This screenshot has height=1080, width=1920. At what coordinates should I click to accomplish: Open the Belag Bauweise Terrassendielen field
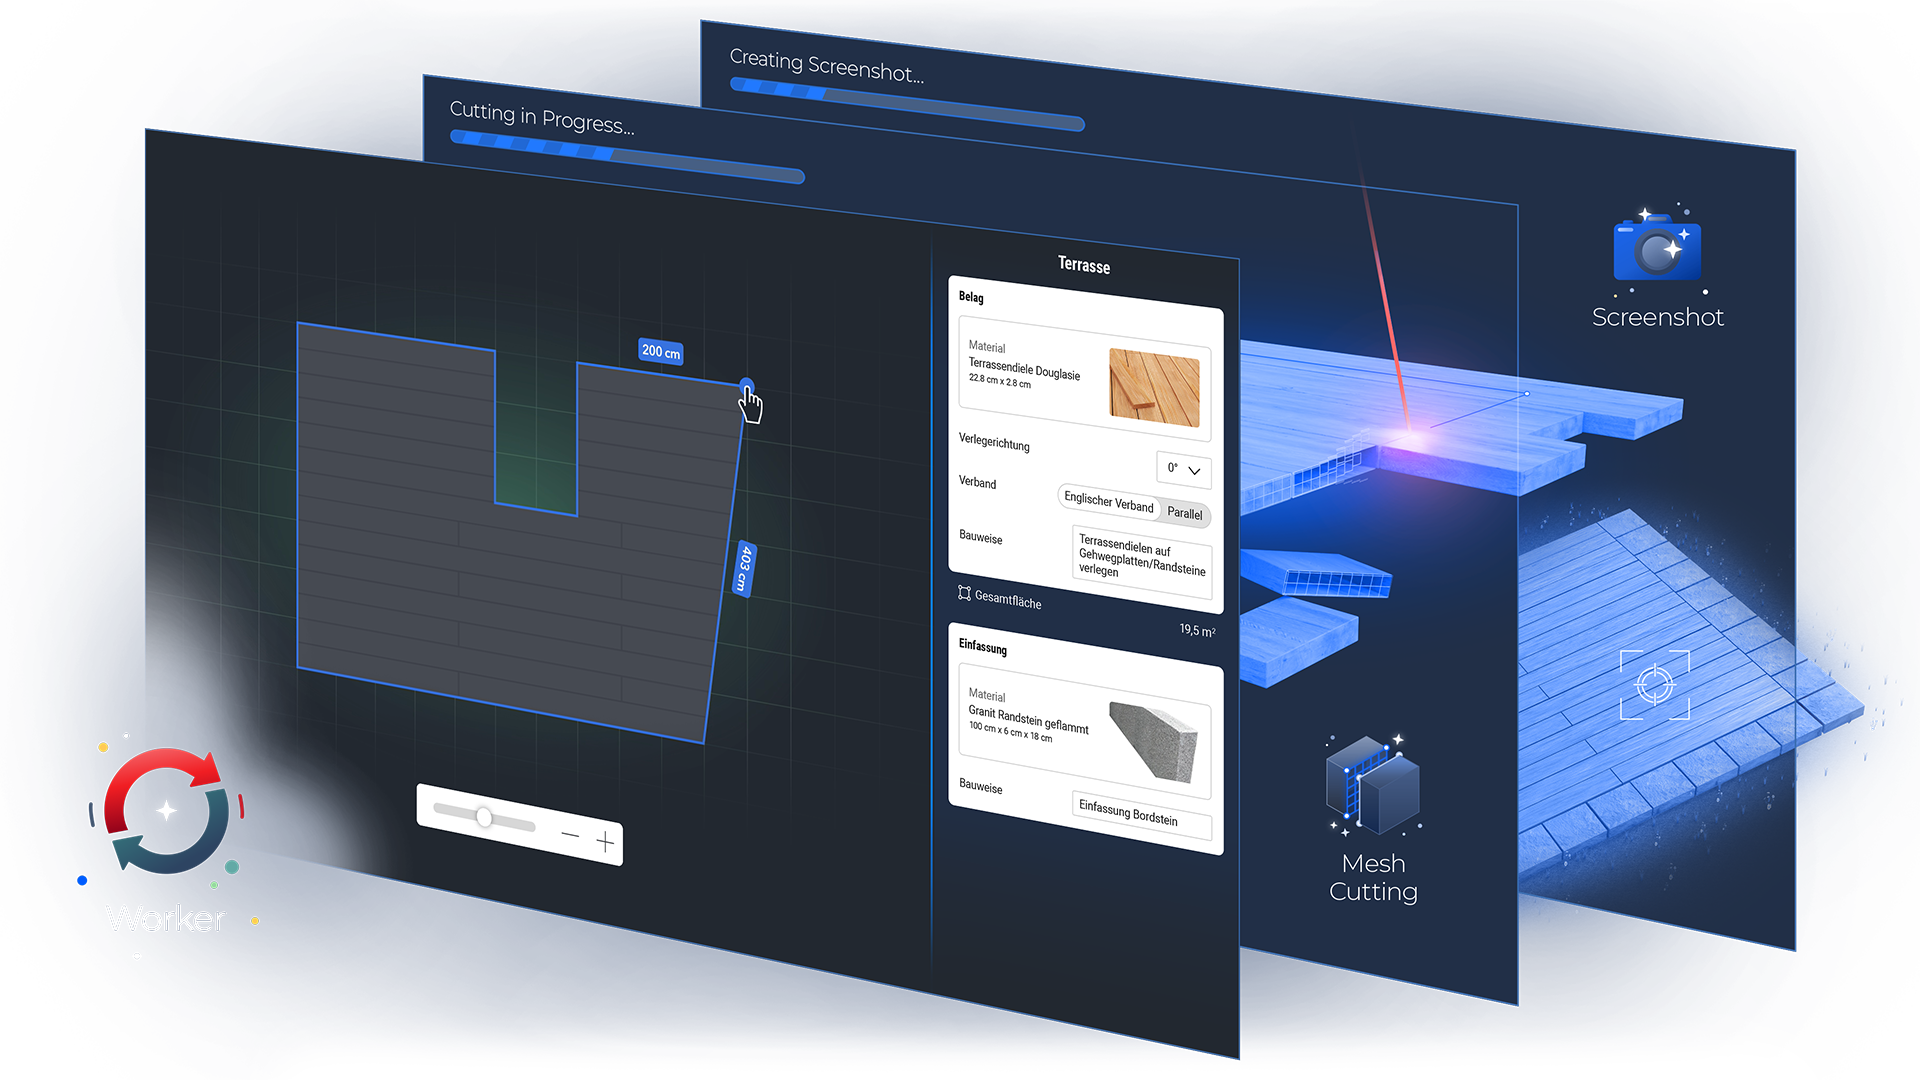point(1142,562)
